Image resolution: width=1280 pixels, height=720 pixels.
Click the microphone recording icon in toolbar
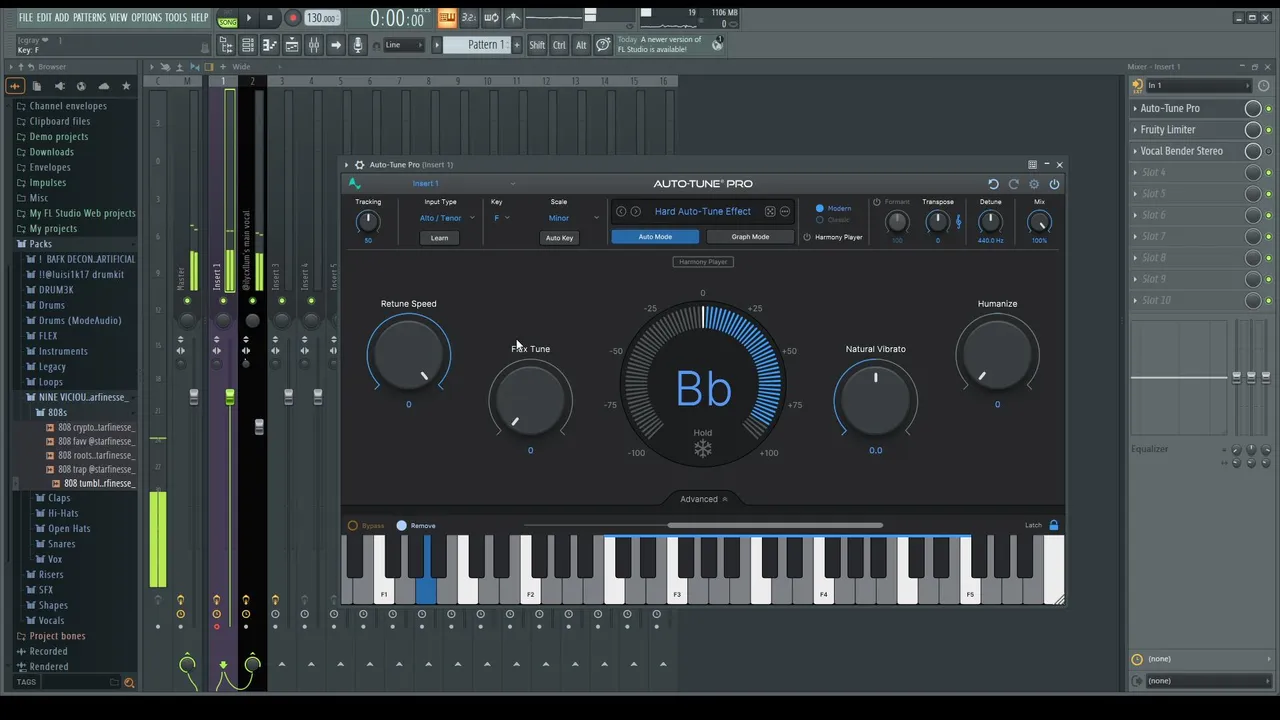[x=358, y=45]
